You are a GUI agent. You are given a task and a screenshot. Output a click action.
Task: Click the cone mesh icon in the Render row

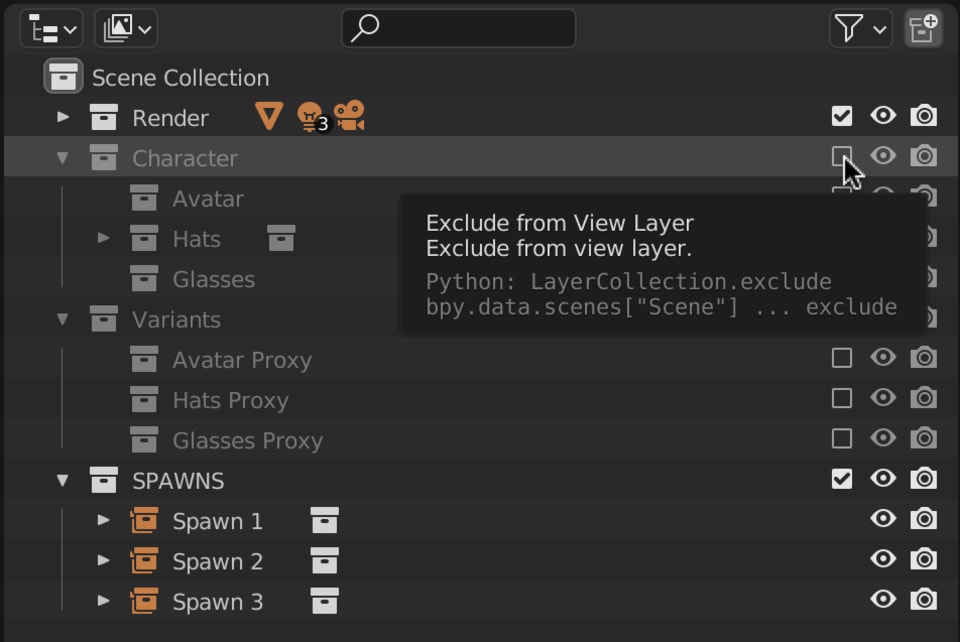click(x=268, y=116)
